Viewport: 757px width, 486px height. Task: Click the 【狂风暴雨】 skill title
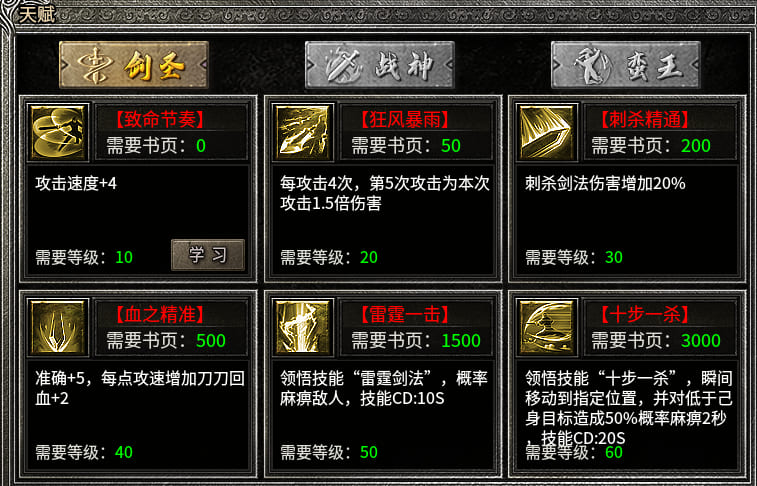405,120
